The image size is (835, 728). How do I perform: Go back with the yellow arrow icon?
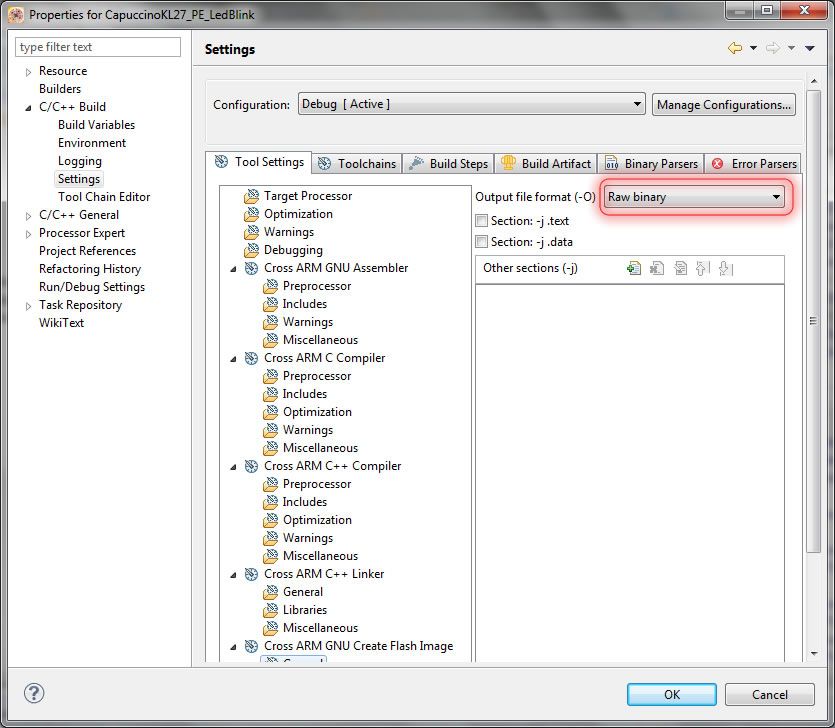735,48
